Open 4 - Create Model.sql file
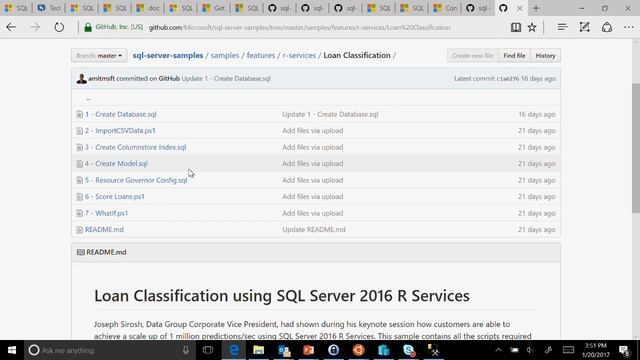Viewport: 640px width, 360px height. point(116,164)
